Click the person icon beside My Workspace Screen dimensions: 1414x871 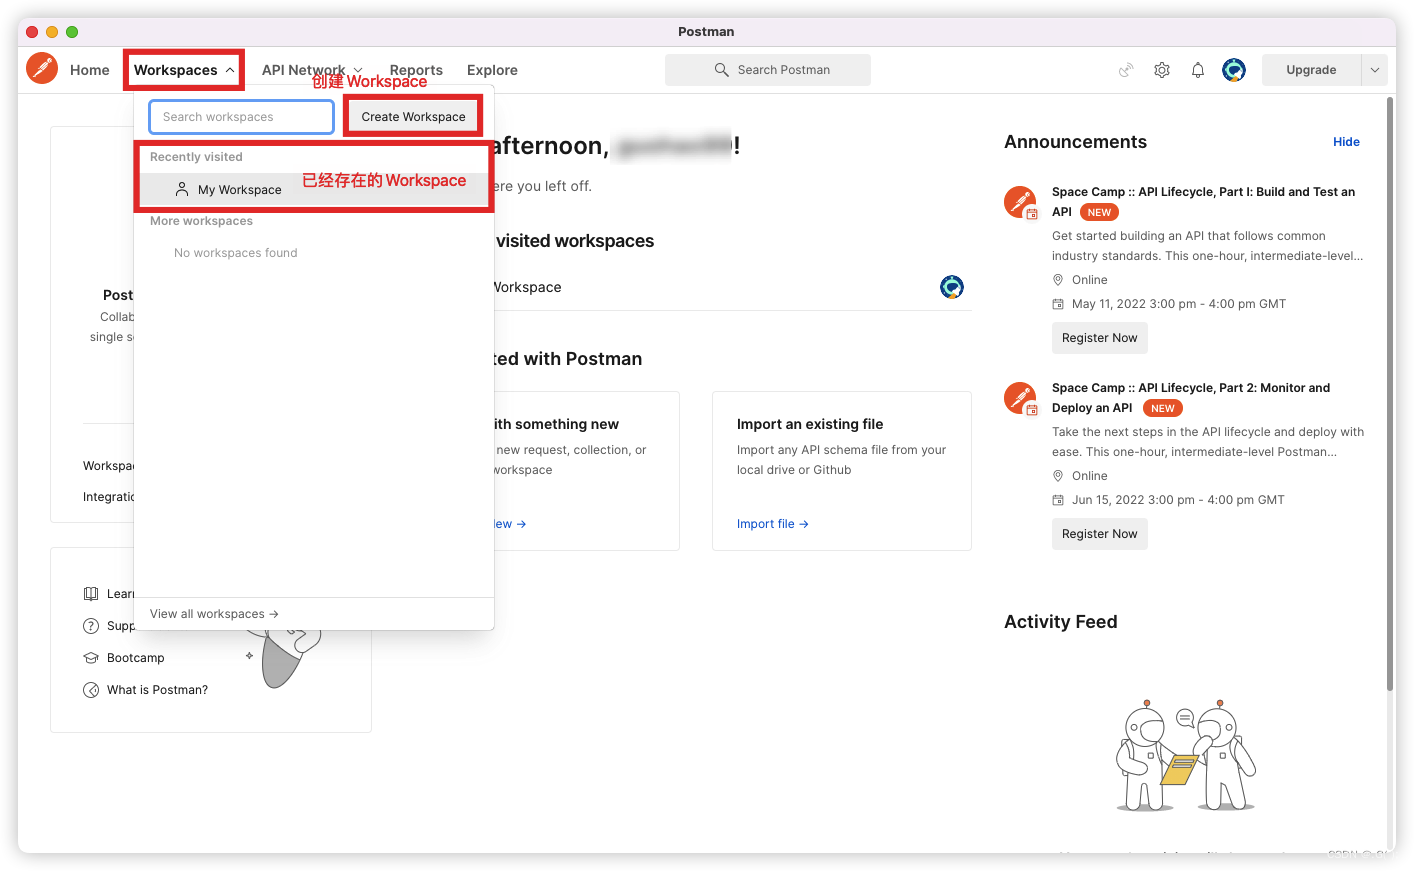pos(182,189)
